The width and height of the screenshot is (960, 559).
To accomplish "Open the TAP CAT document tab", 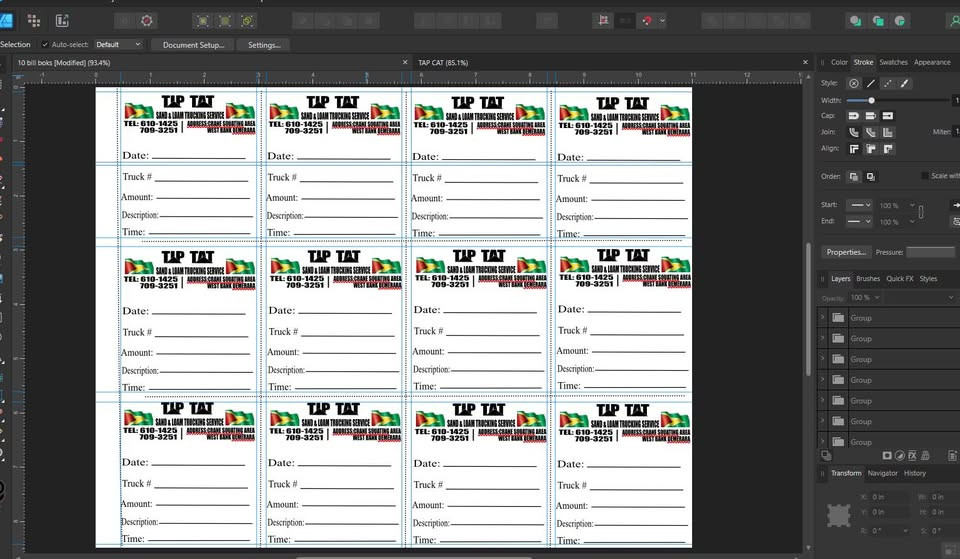I will click(443, 63).
